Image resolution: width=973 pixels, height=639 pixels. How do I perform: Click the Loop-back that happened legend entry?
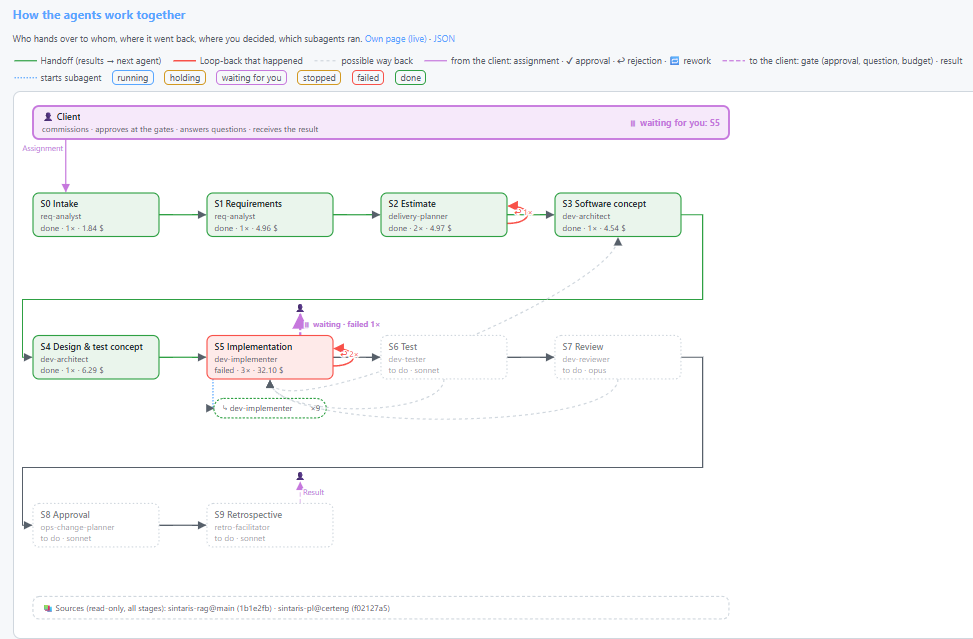238,61
